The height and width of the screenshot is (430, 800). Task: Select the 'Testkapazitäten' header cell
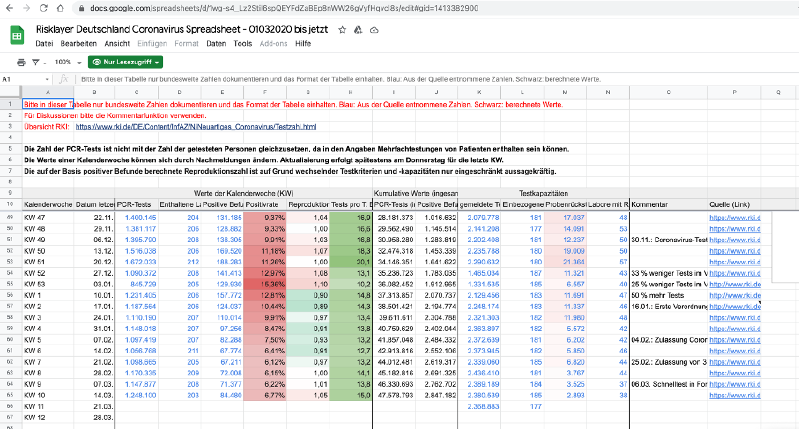coord(543,193)
